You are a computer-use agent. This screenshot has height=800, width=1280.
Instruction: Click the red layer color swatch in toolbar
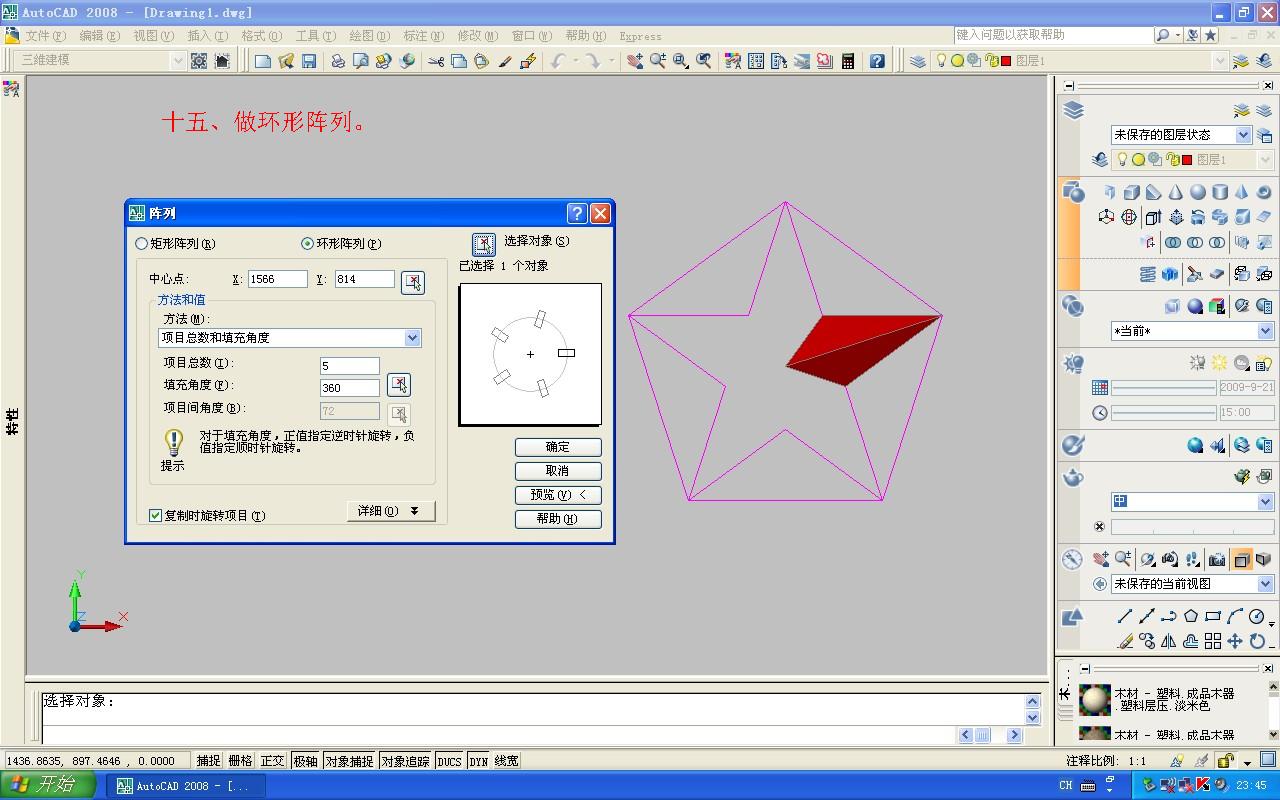point(1006,61)
